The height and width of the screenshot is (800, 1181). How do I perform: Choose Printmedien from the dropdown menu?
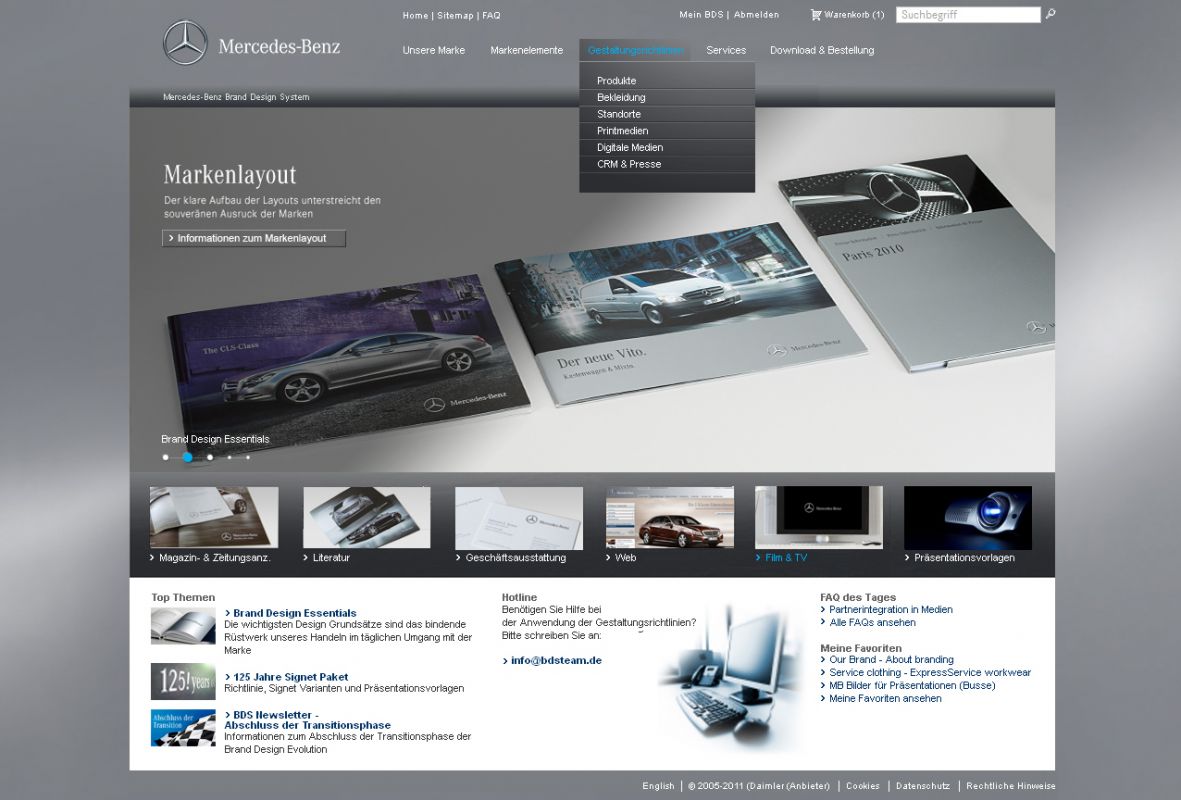[x=623, y=131]
